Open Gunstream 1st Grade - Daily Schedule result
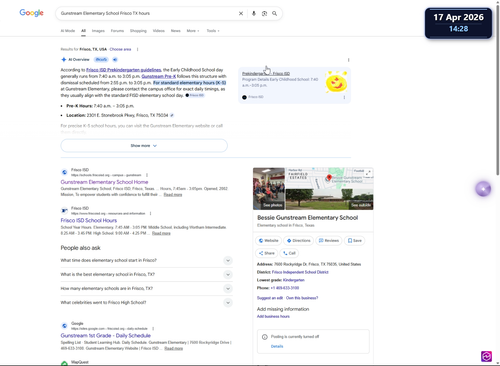The height and width of the screenshot is (366, 500). [x=106, y=336]
